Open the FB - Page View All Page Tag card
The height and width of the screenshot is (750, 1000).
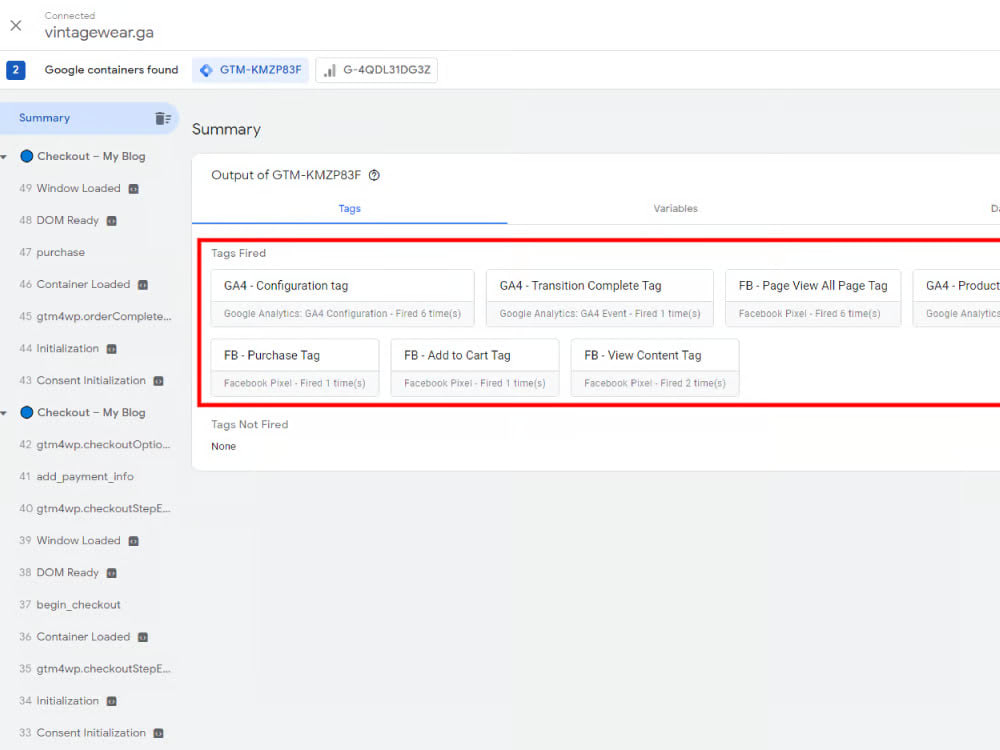point(813,298)
